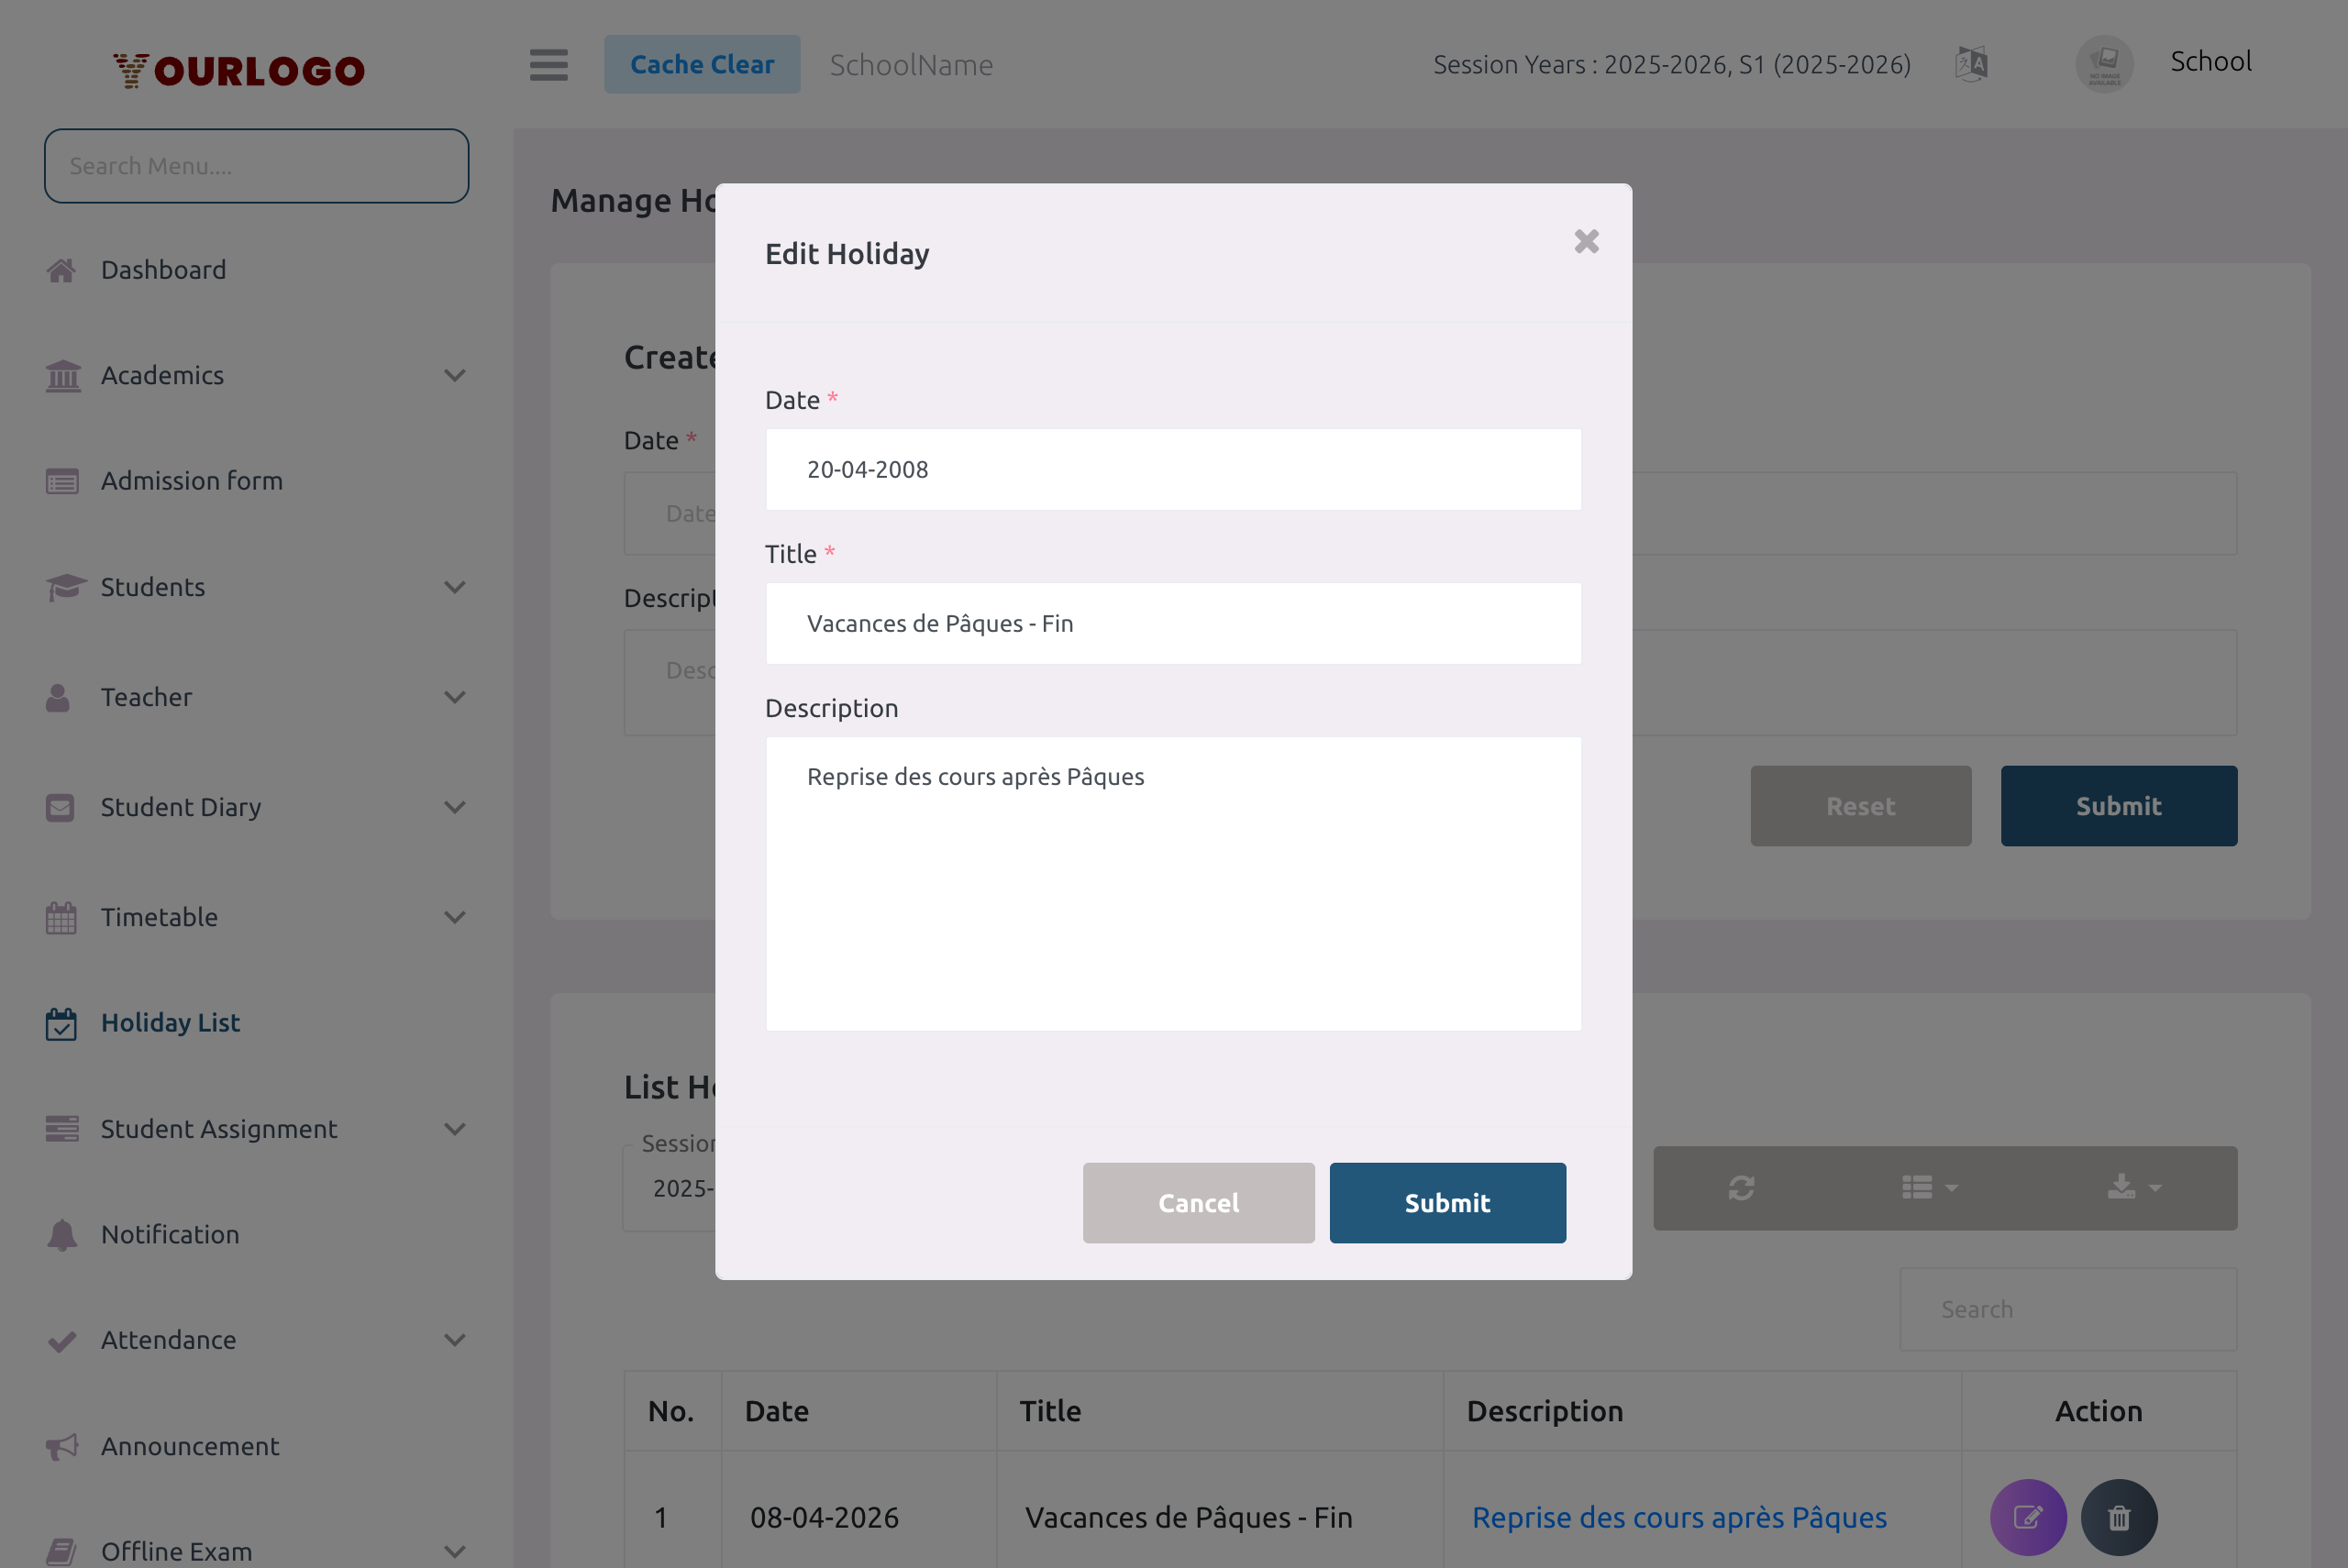Select Holiday List in the sidebar
The height and width of the screenshot is (1568, 2348).
(x=170, y=1022)
